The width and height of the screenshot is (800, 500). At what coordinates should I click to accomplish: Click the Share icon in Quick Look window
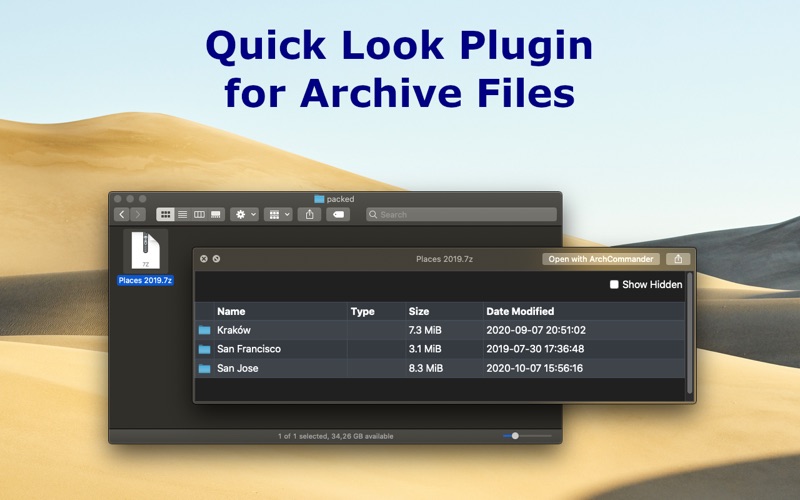coord(678,259)
